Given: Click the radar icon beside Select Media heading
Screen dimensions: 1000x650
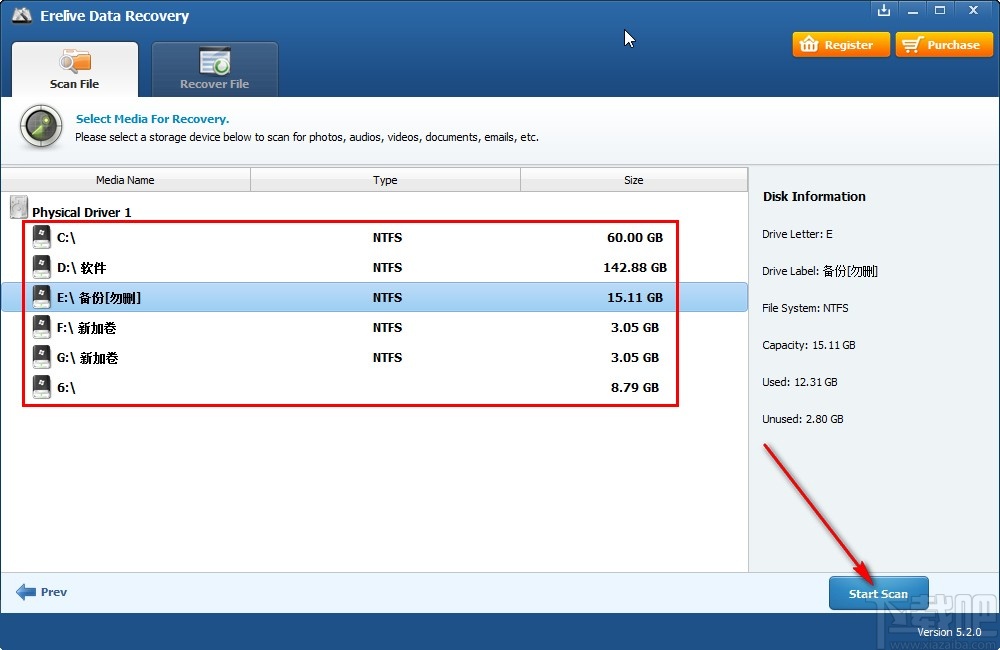Looking at the screenshot, I should point(41,128).
